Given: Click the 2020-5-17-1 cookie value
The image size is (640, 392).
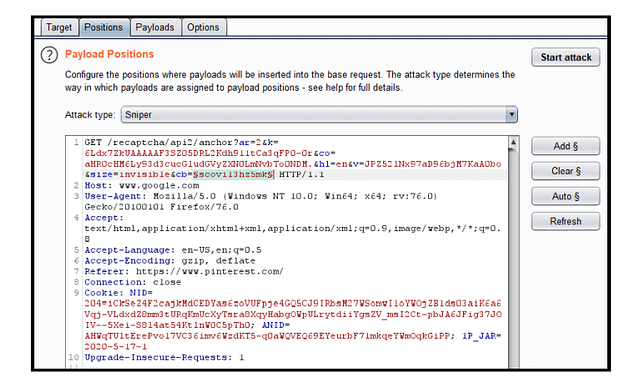Looking at the screenshot, I should [116, 347].
